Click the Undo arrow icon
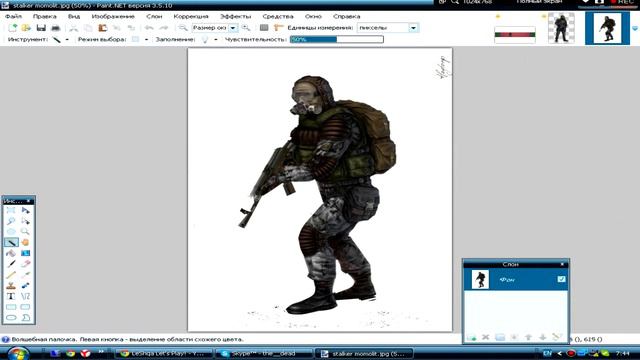 [x=149, y=28]
